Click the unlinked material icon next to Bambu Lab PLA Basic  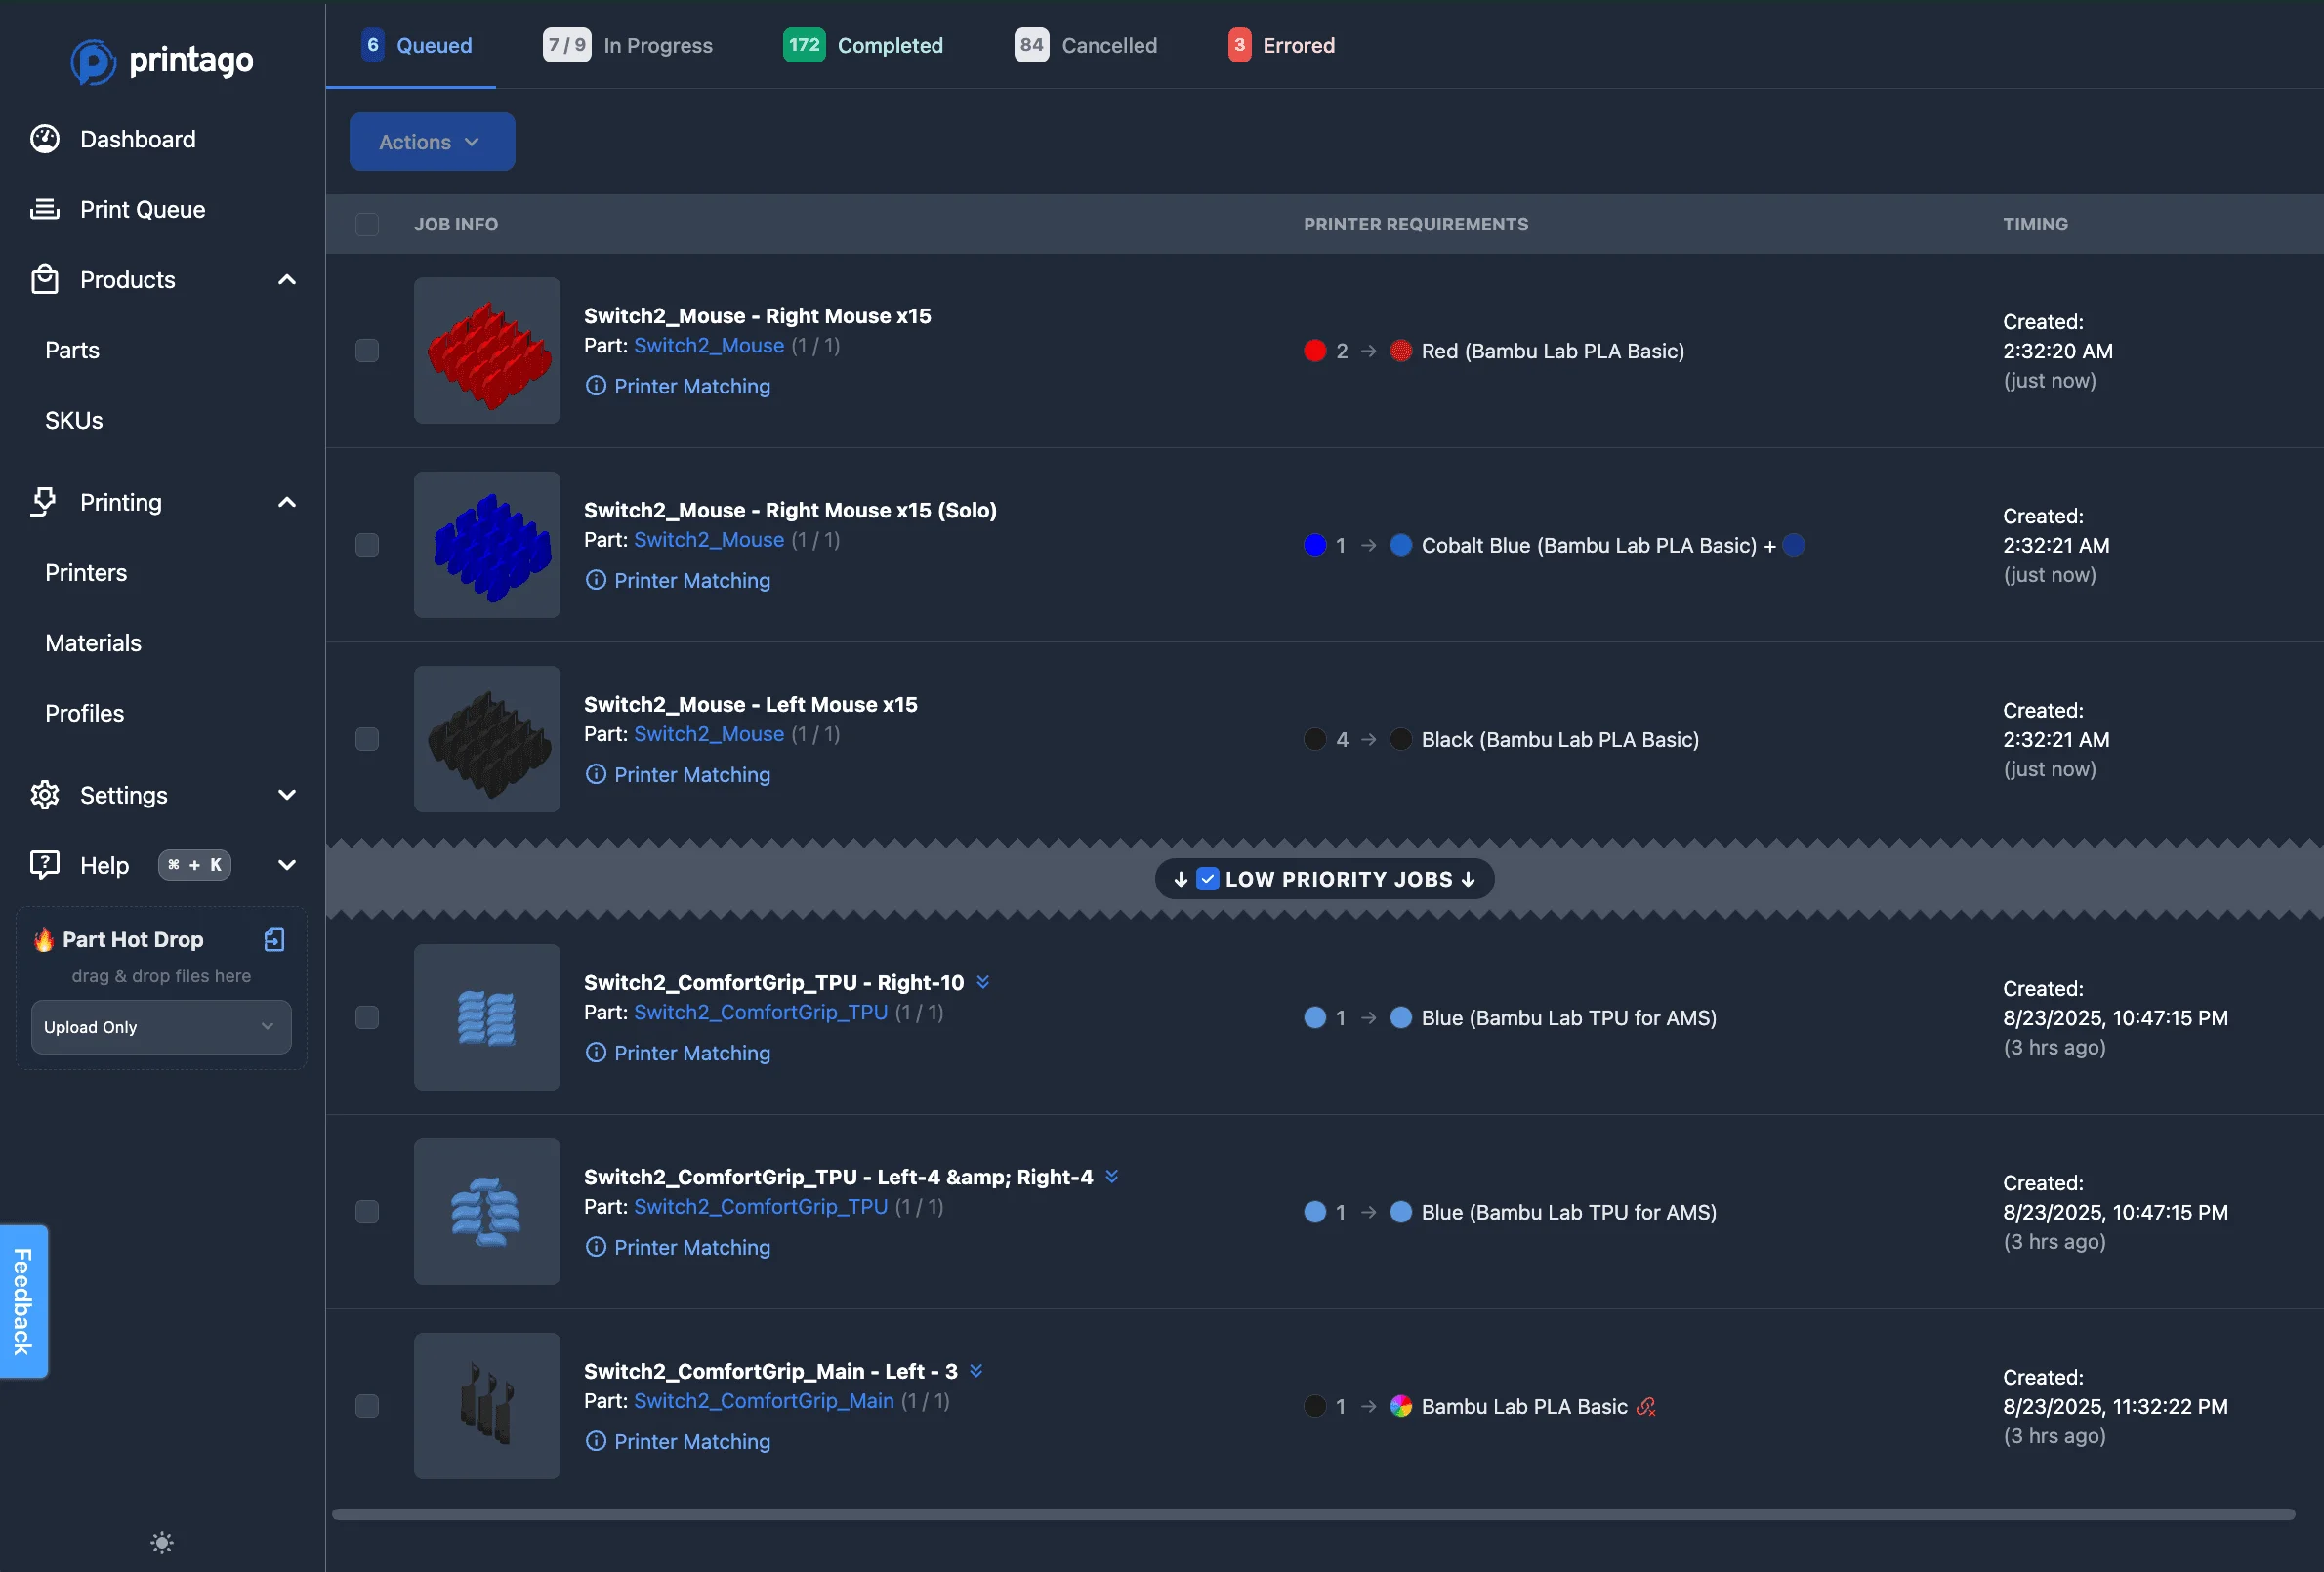[1646, 1407]
